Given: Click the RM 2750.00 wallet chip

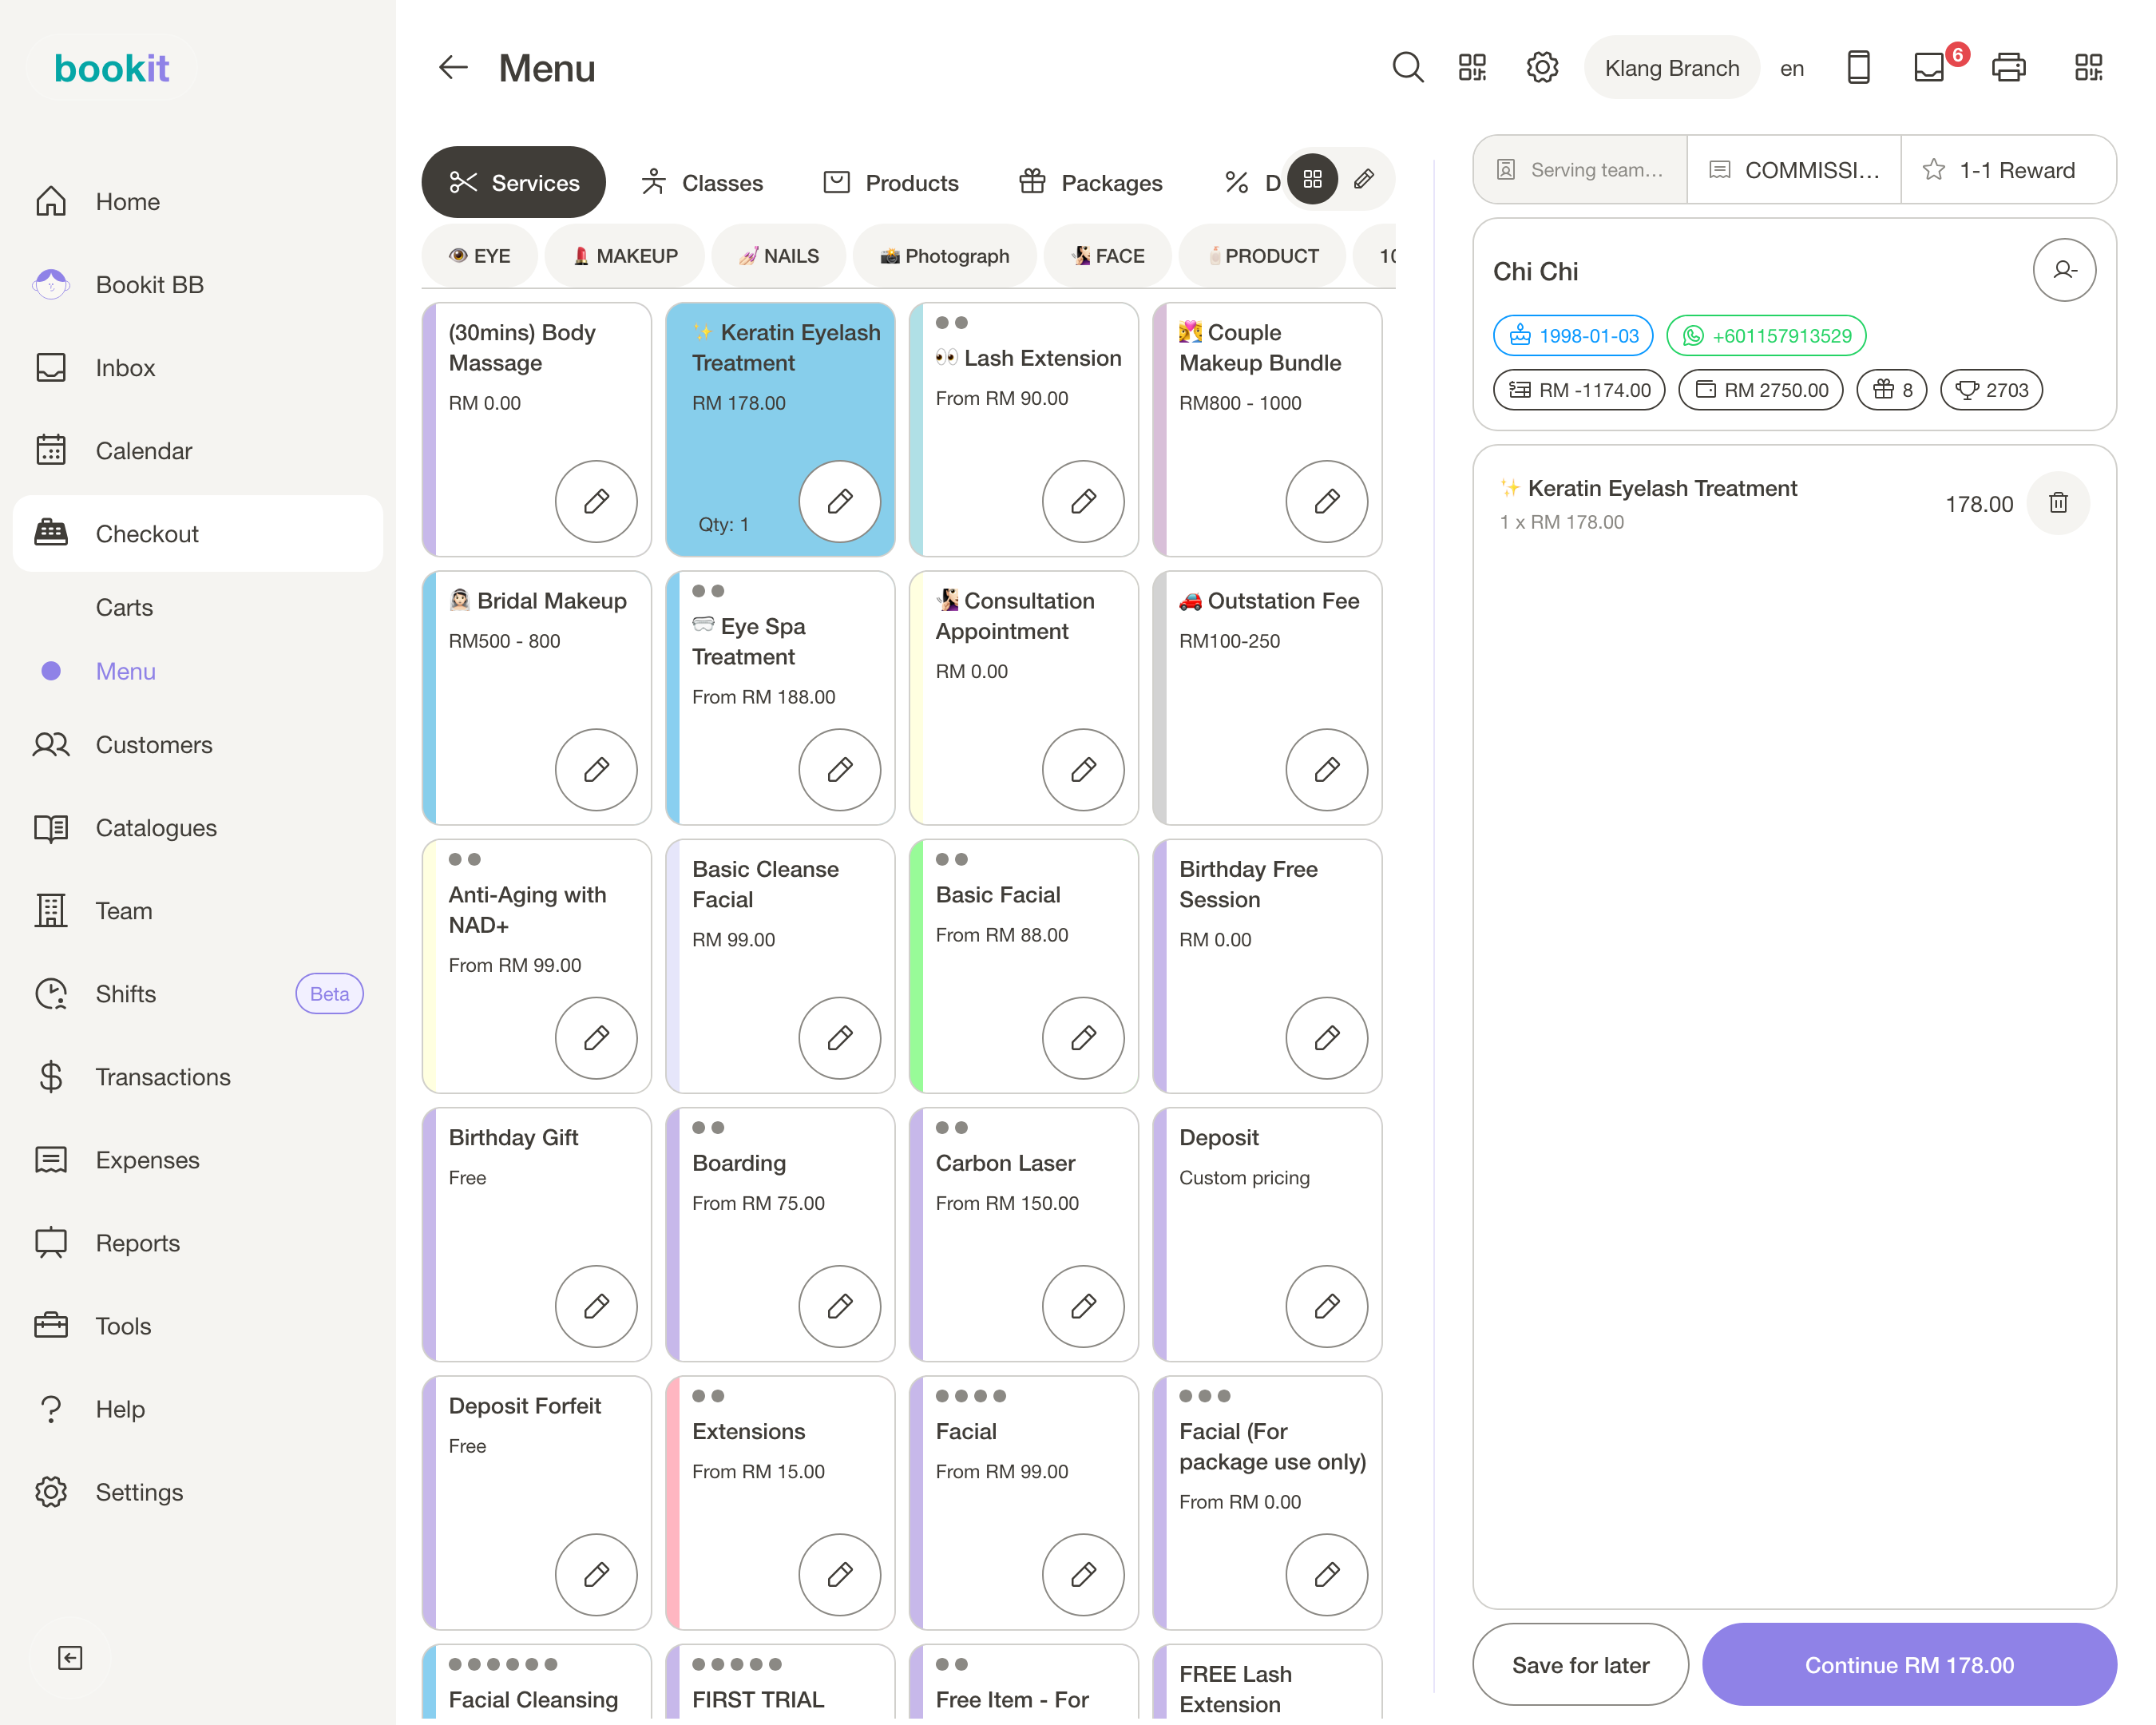Looking at the screenshot, I should [x=1760, y=390].
